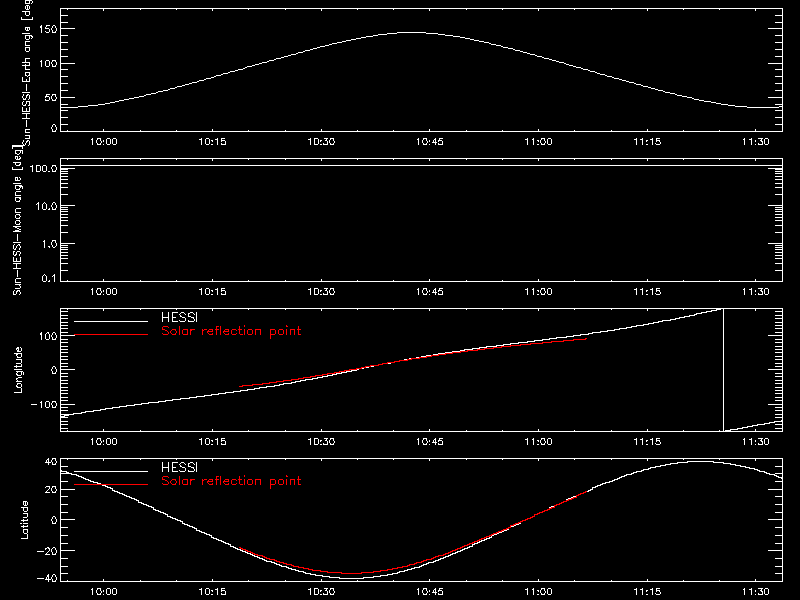This screenshot has width=800, height=600.
Task: Click 10:15 label under Latitude plot
Action: (212, 592)
